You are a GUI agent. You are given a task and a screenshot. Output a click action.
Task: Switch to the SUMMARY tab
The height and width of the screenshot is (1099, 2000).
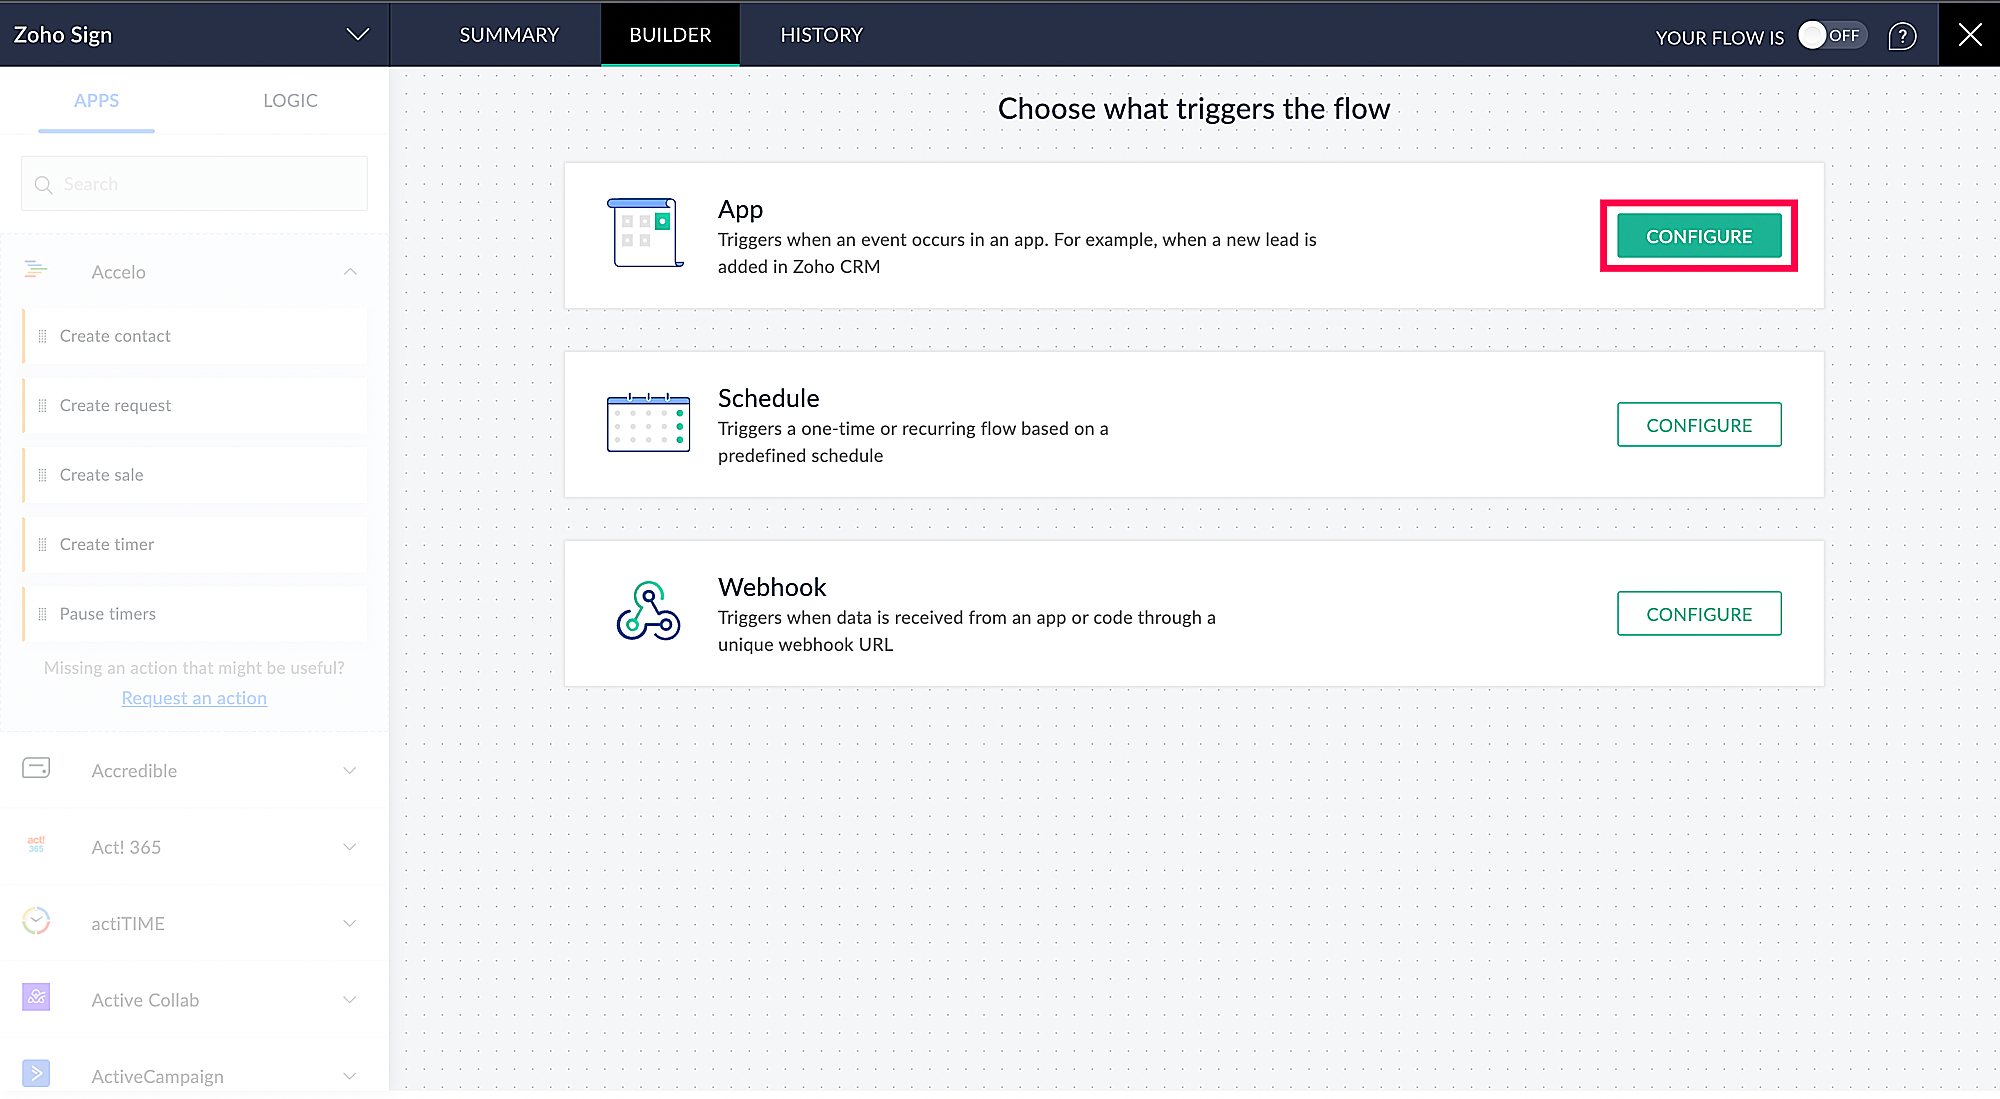509,35
